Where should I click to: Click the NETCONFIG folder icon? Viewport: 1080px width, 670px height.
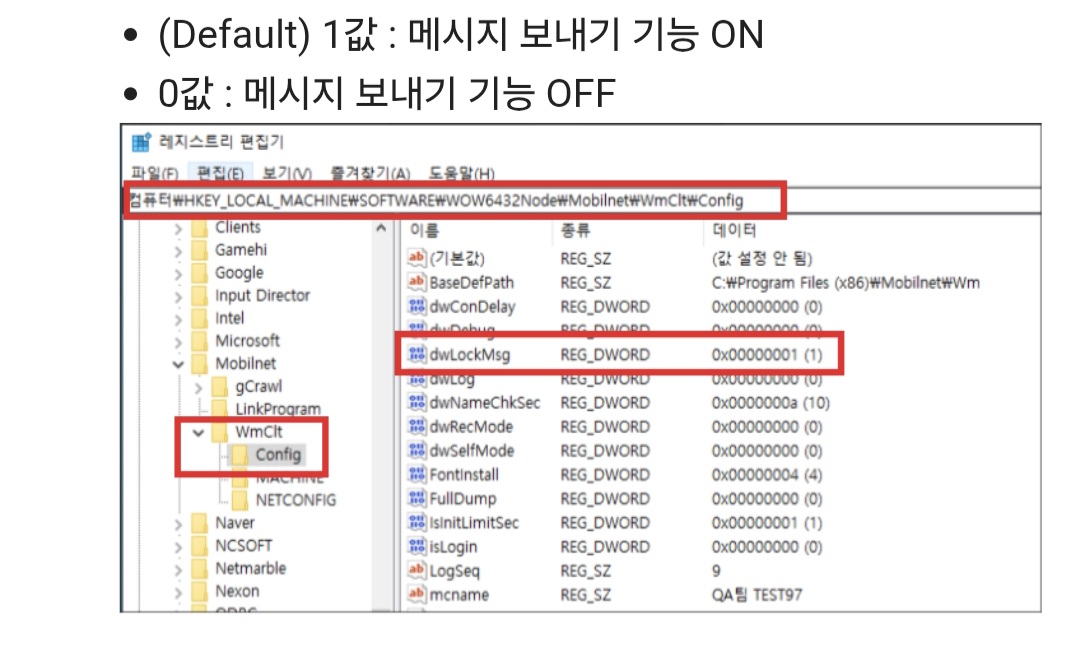click(x=240, y=500)
